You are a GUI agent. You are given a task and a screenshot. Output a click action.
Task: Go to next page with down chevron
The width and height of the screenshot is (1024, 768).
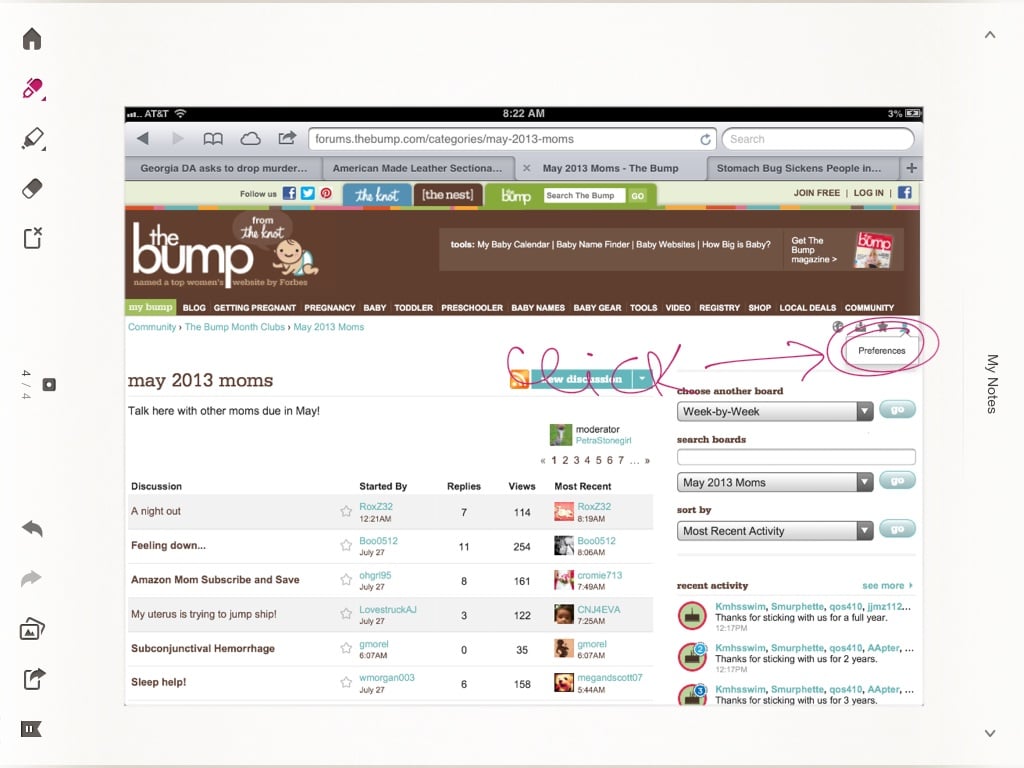tap(990, 733)
